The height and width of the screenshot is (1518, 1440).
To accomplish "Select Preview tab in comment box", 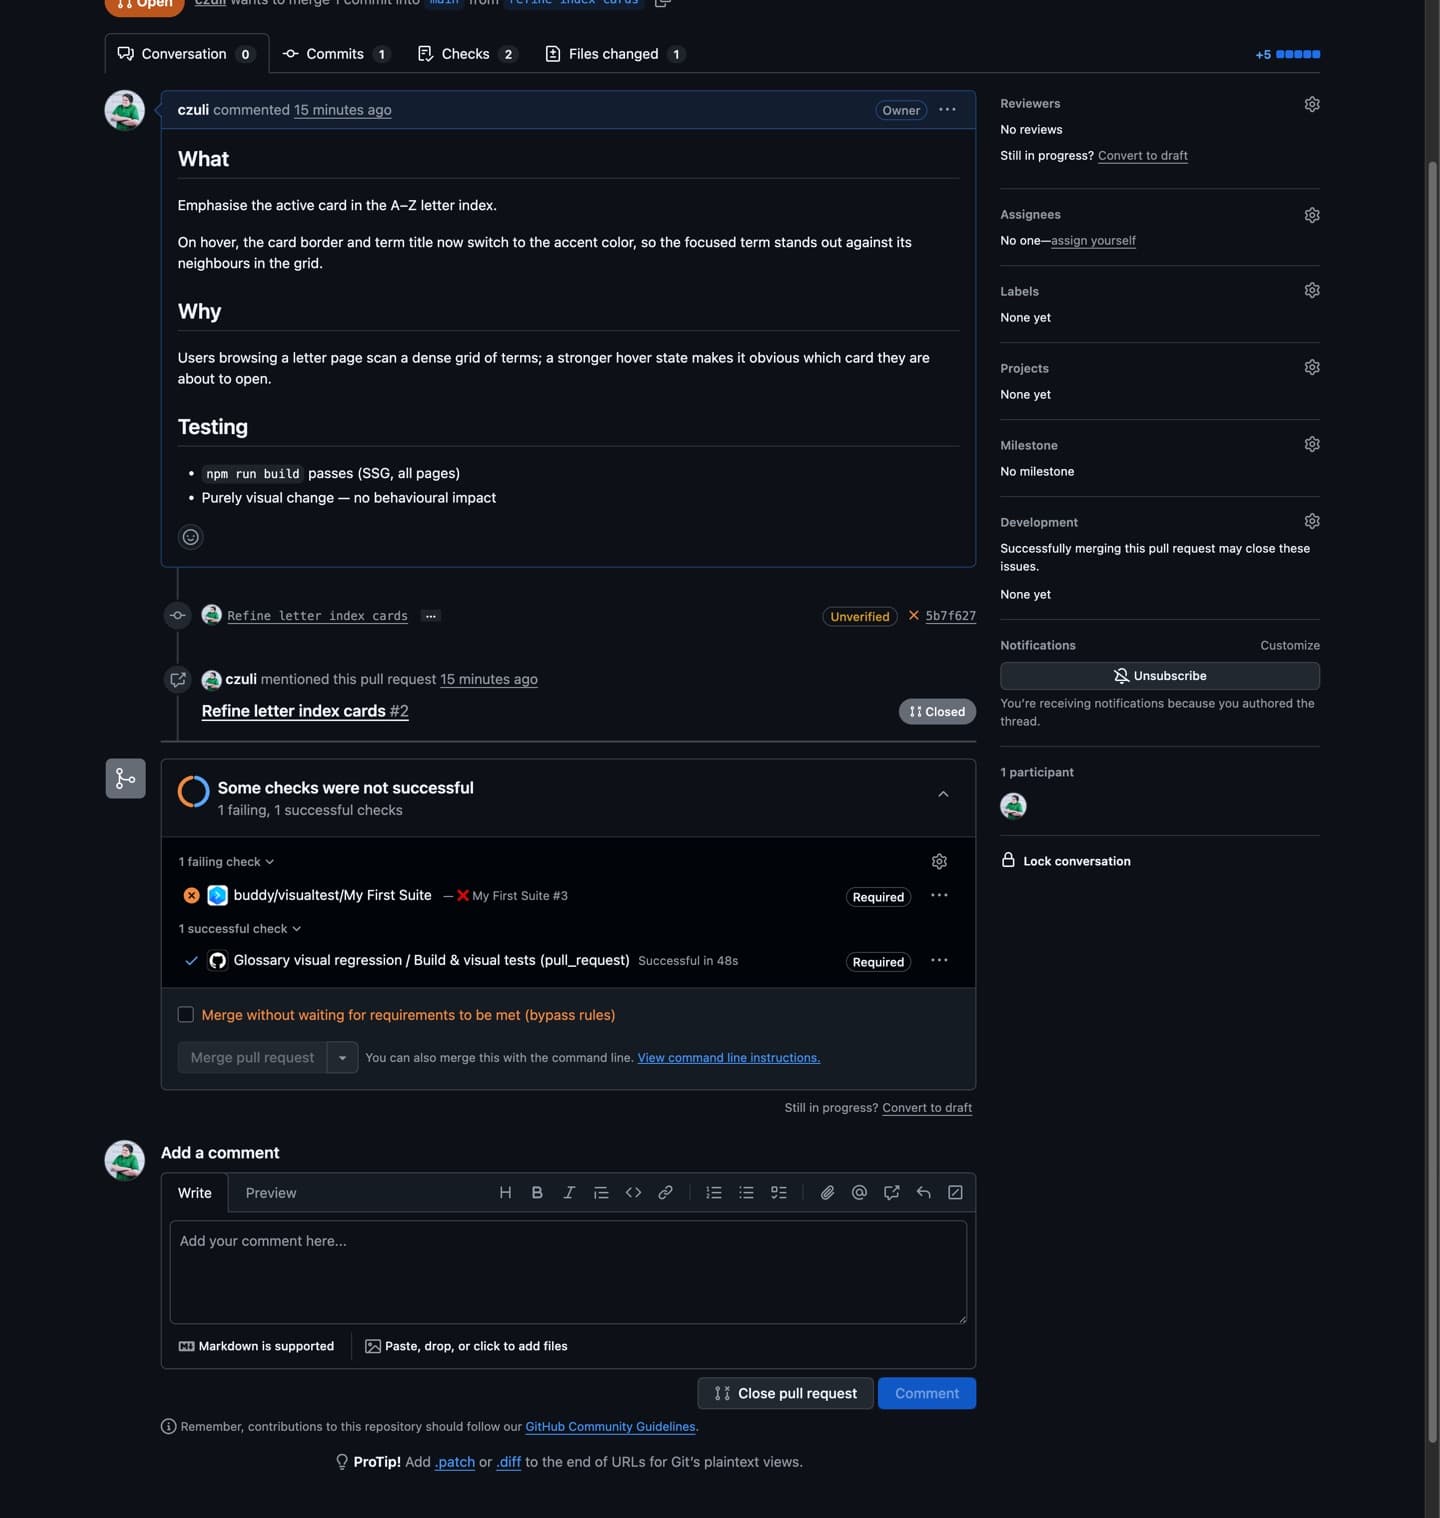I will [x=271, y=1192].
